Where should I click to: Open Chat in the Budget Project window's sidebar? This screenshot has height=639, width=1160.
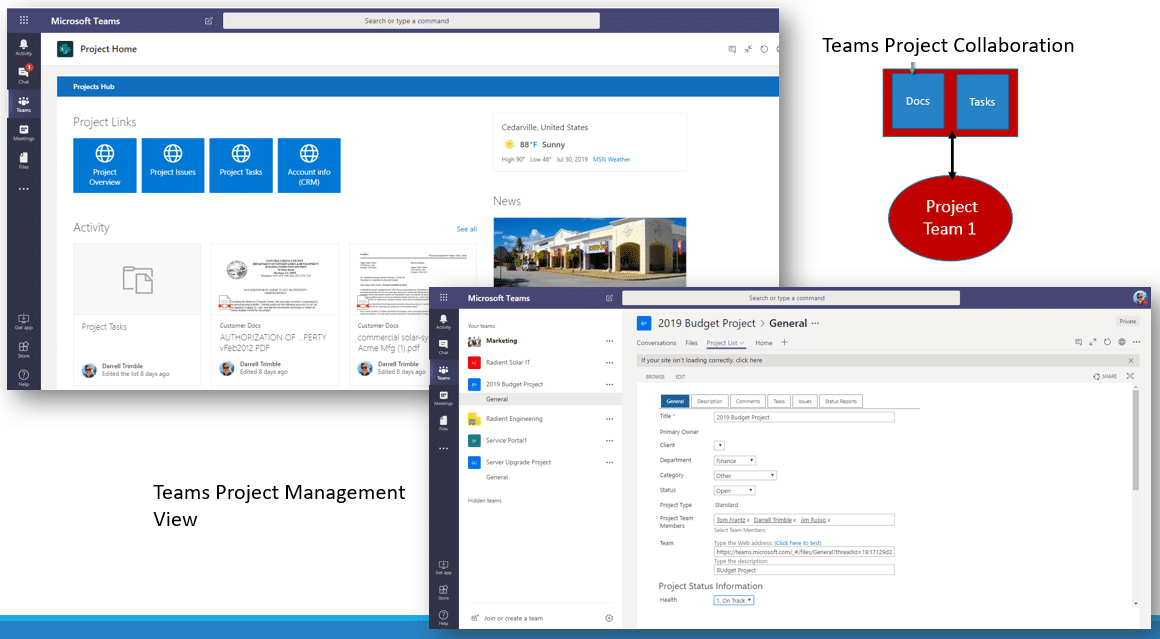pyautogui.click(x=443, y=347)
